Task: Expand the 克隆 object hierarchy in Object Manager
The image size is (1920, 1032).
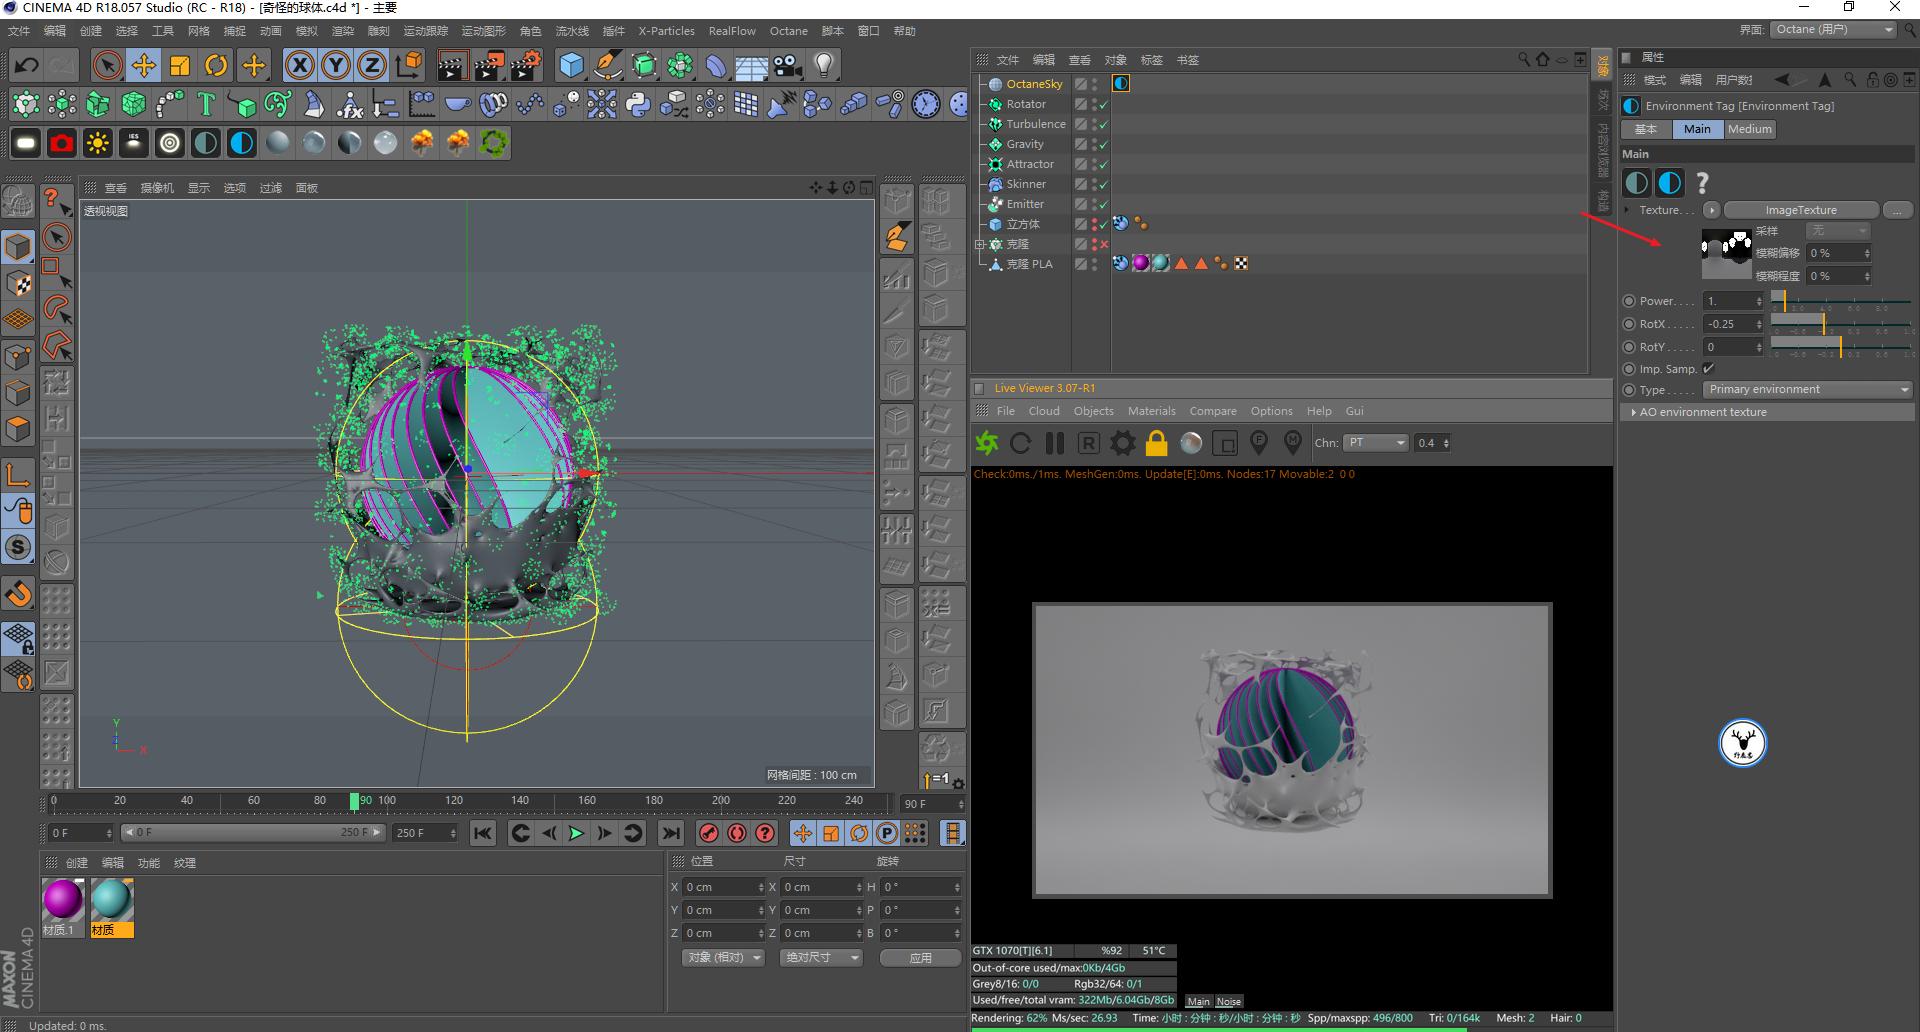Action: [980, 244]
